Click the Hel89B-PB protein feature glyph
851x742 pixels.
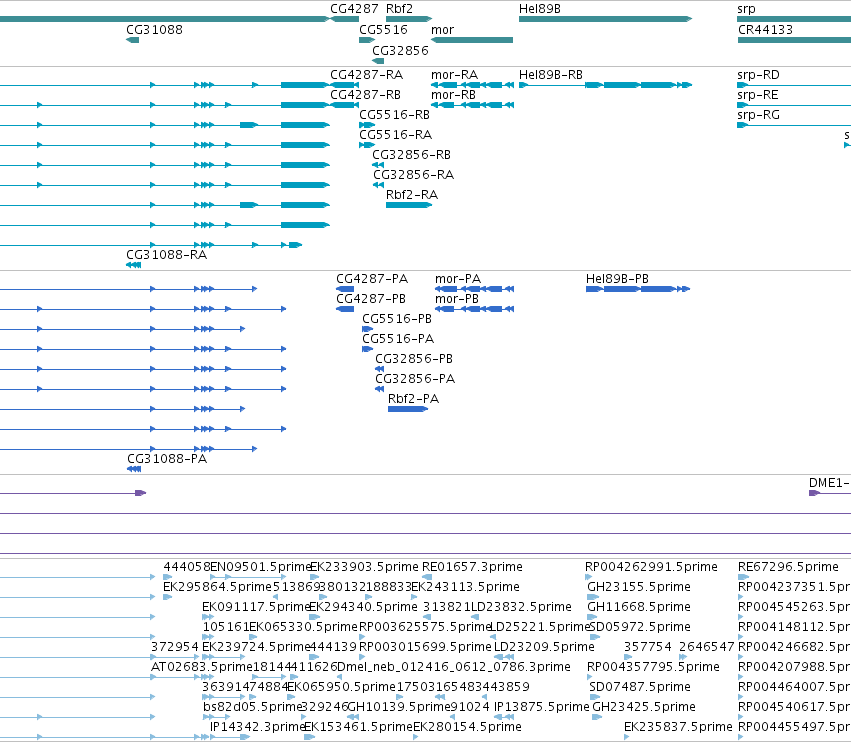click(x=638, y=289)
